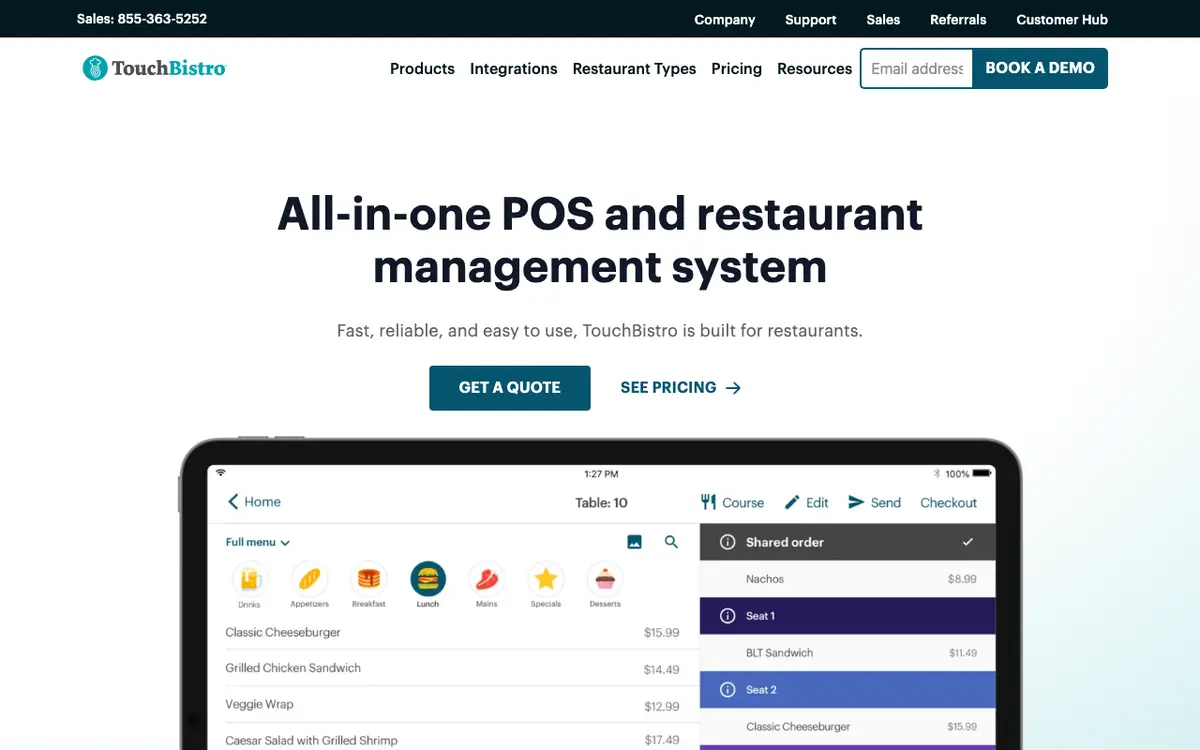This screenshot has height=750, width=1200.
Task: Open the Integrations navigation menu
Action: pos(514,69)
